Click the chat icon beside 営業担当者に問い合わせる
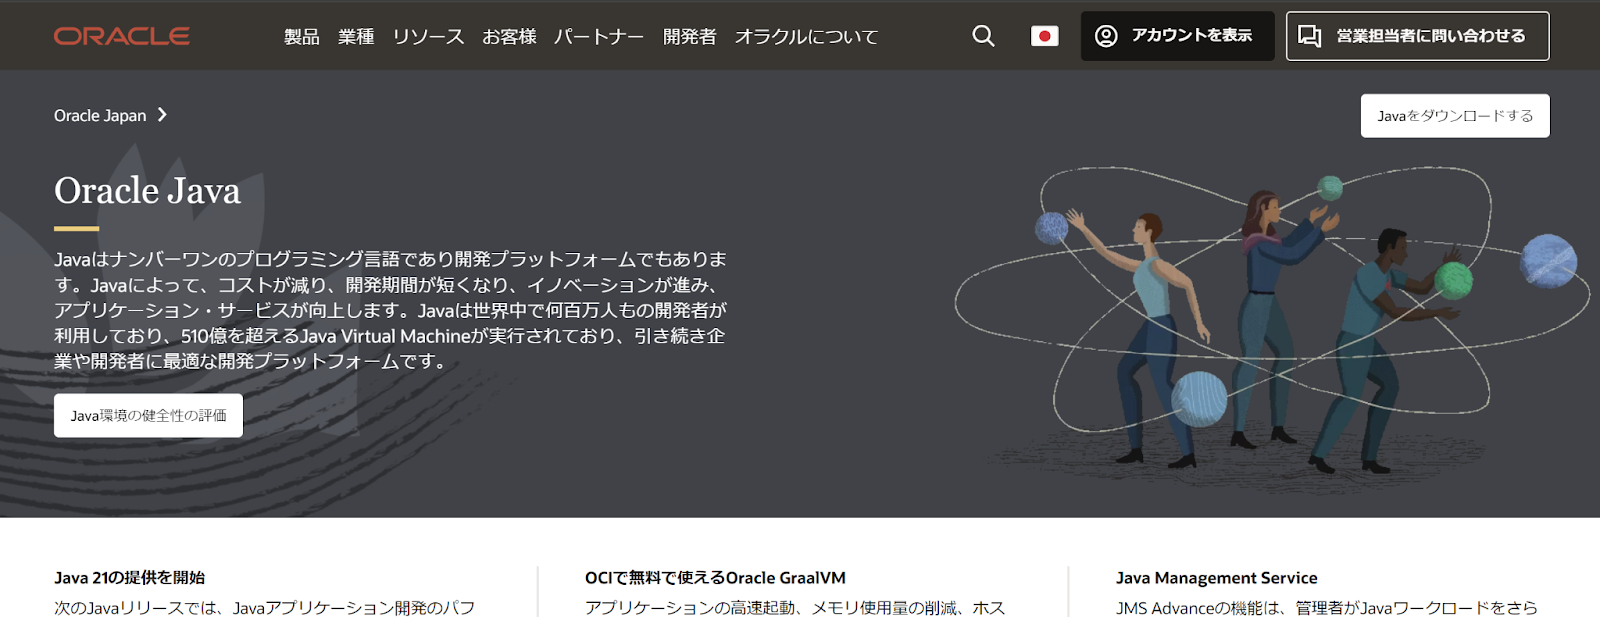 tap(1310, 36)
